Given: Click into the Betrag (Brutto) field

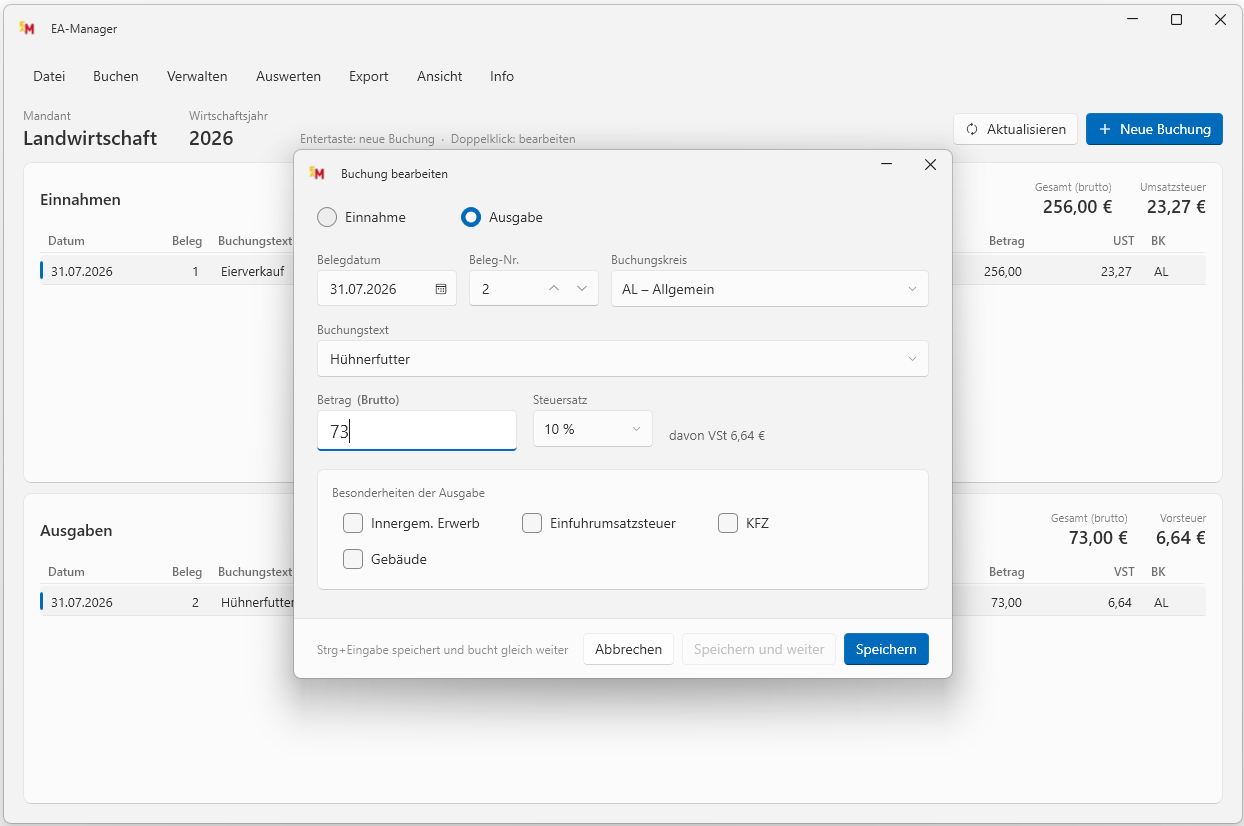Looking at the screenshot, I should pyautogui.click(x=417, y=431).
